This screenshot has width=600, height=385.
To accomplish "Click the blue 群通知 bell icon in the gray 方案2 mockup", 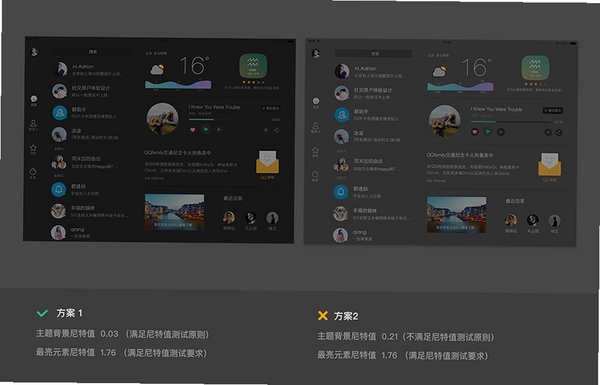I will (341, 192).
